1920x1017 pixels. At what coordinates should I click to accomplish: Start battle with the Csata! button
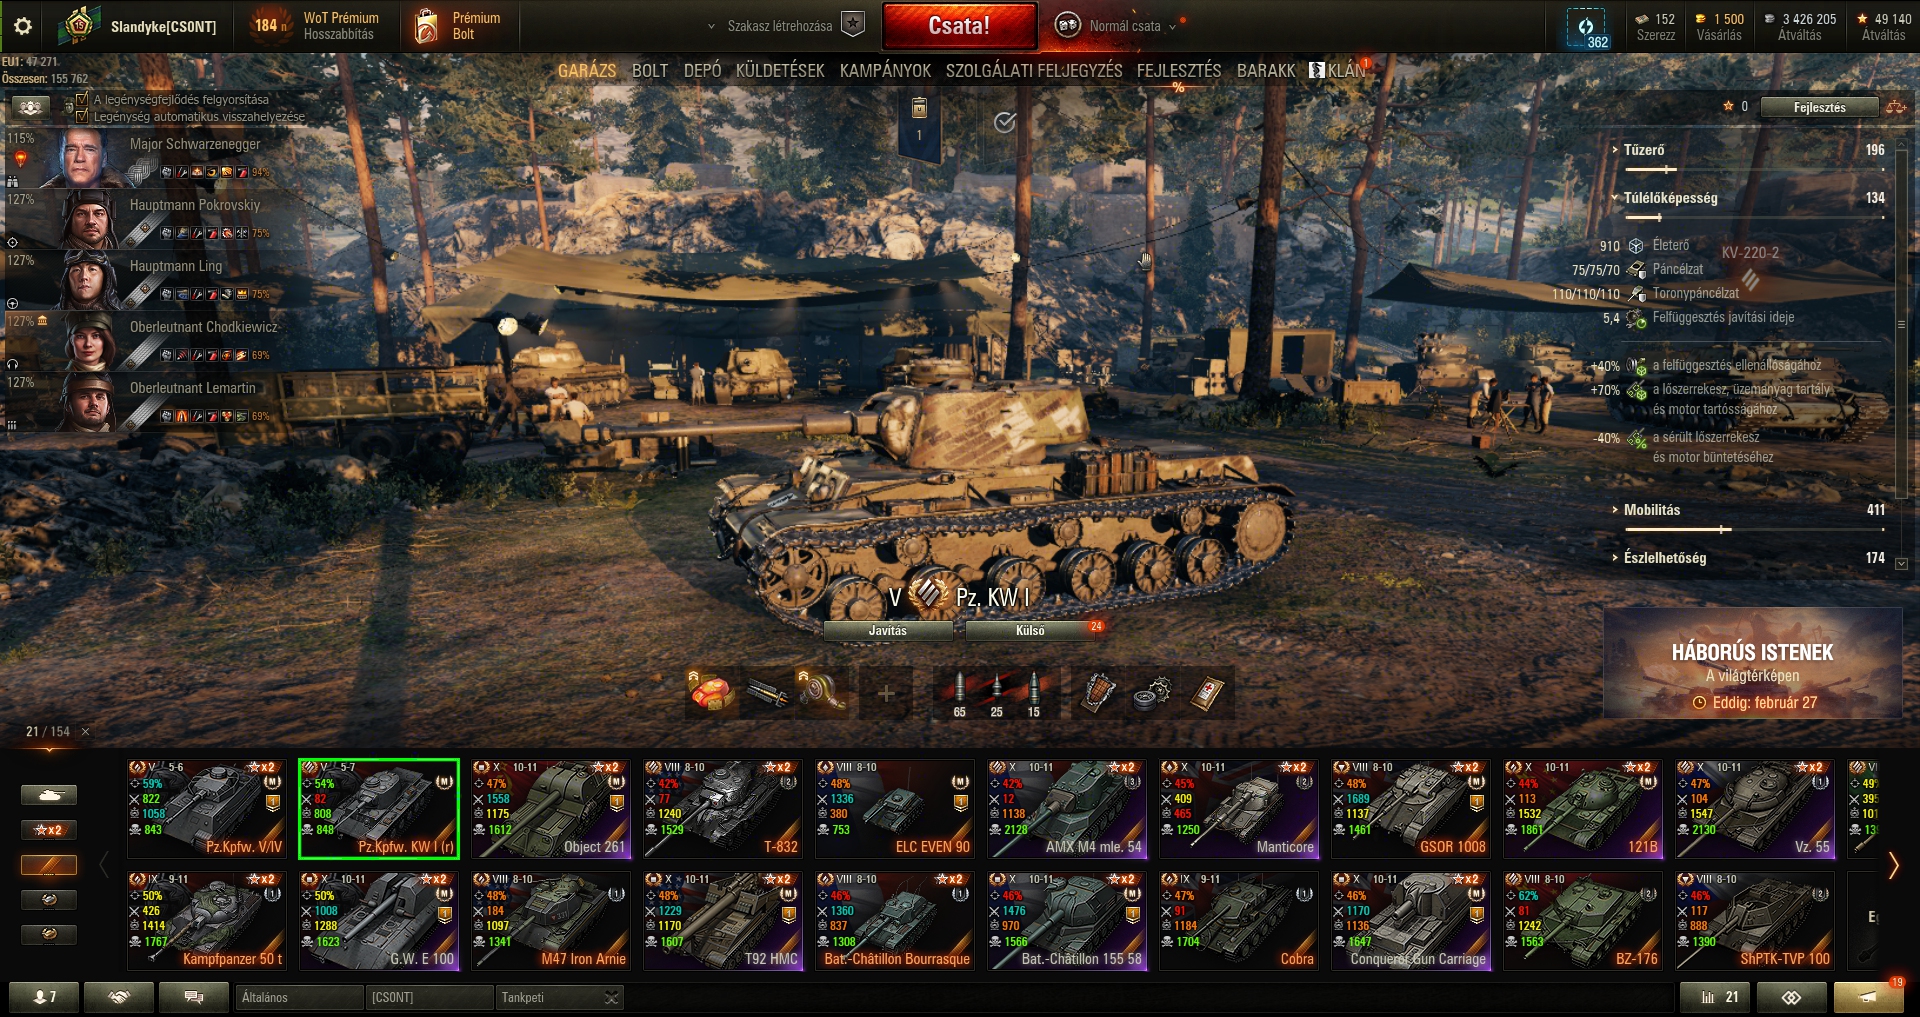pyautogui.click(x=959, y=26)
